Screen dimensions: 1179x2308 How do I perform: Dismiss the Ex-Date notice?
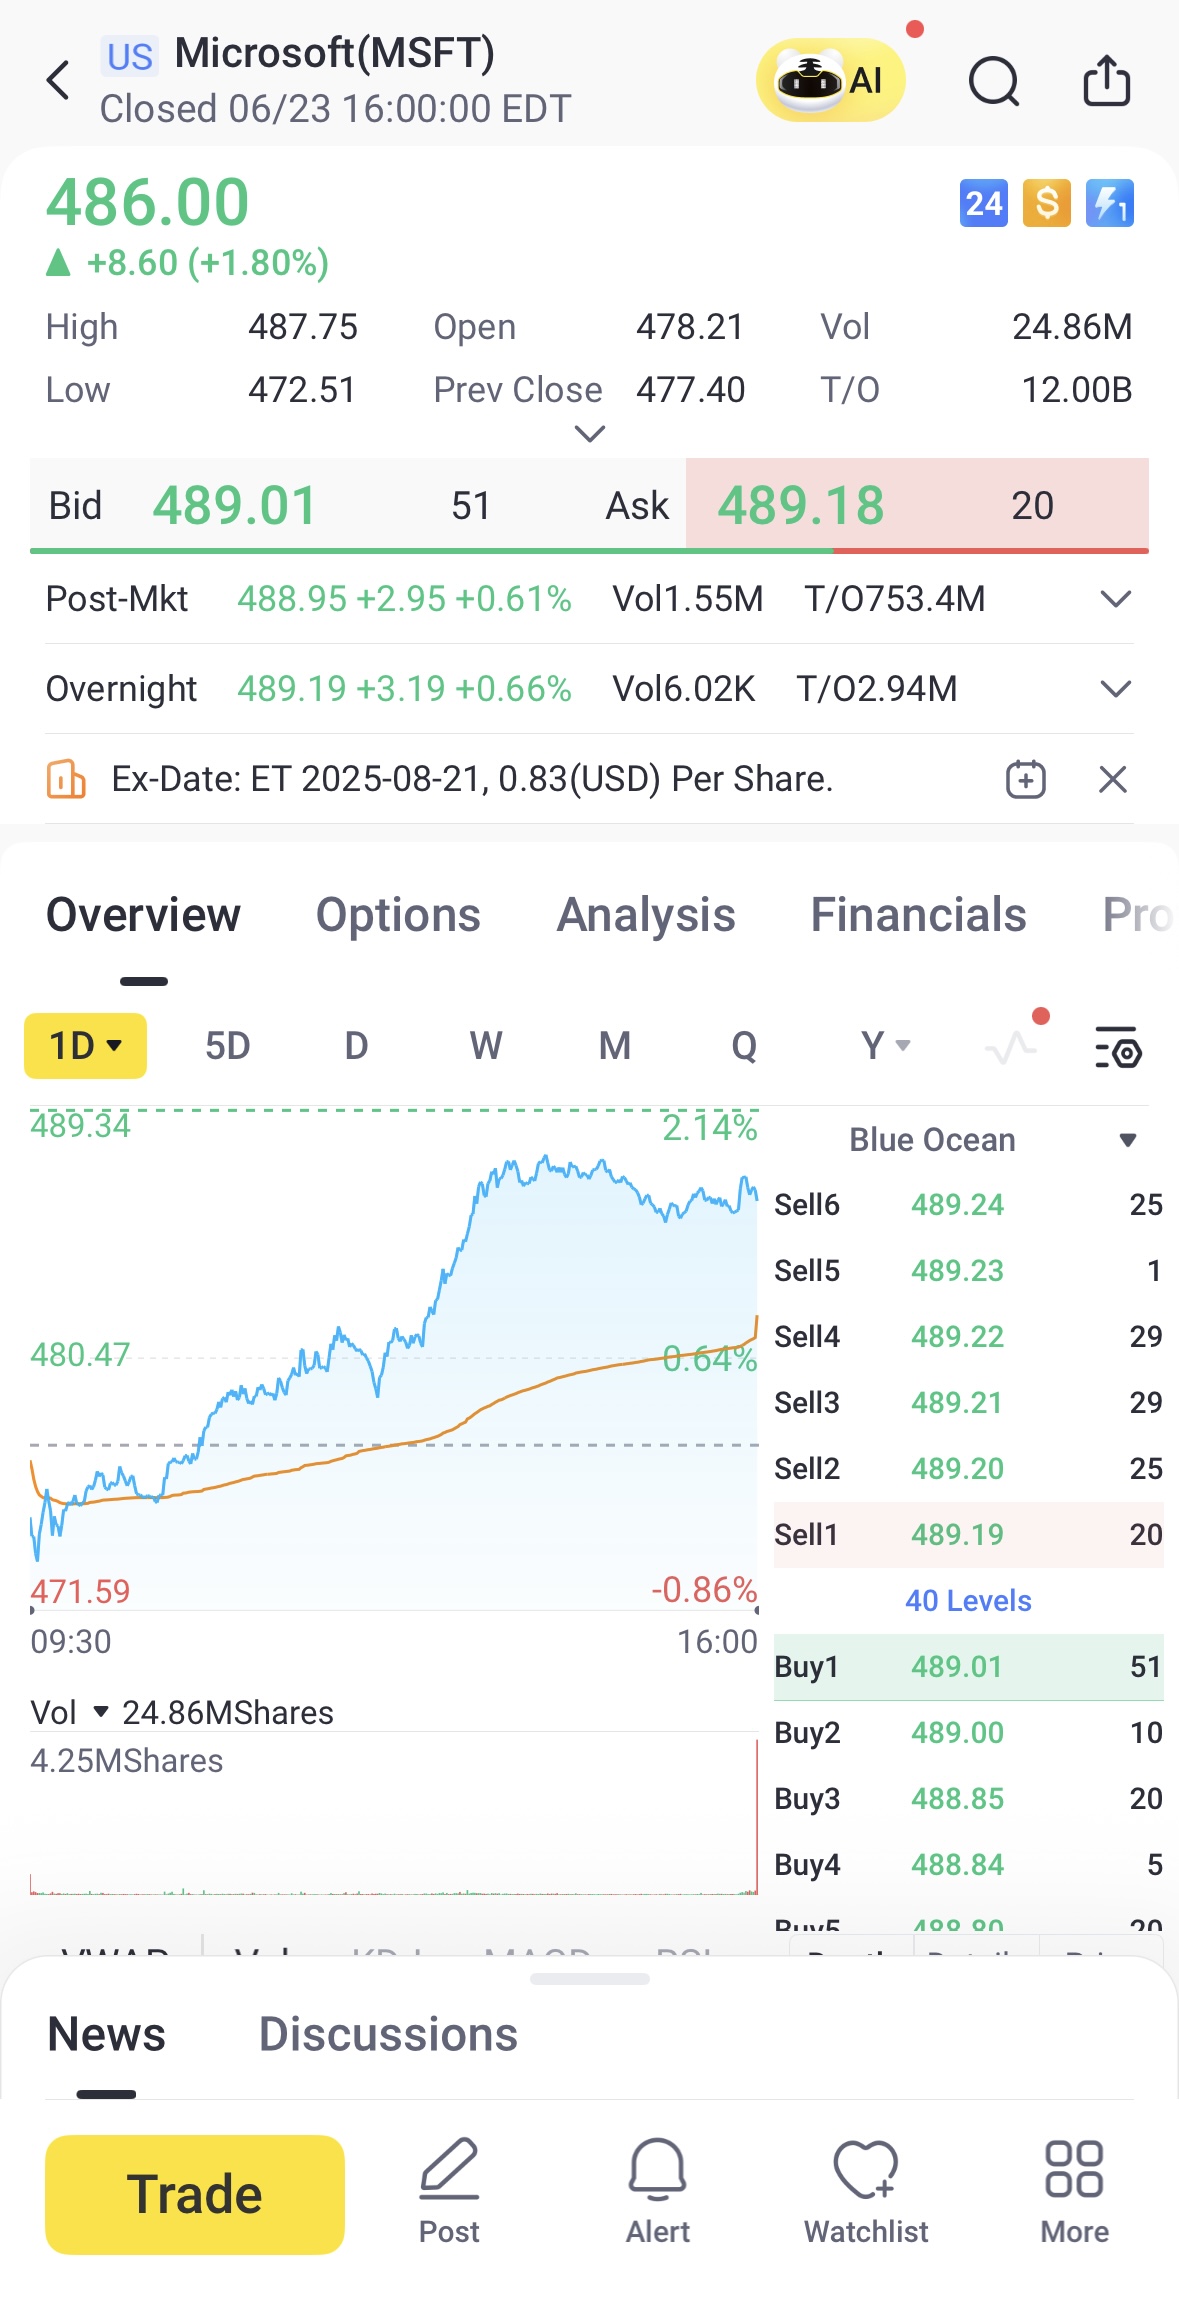[1113, 779]
